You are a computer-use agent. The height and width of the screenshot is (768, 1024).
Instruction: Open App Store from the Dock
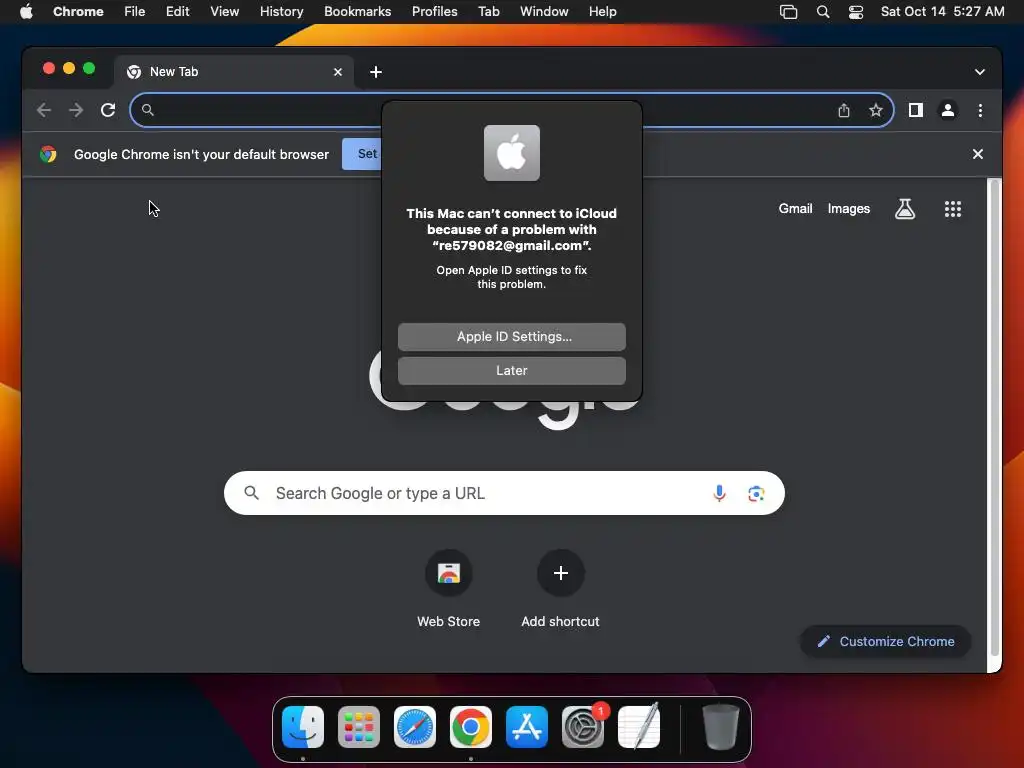[527, 726]
